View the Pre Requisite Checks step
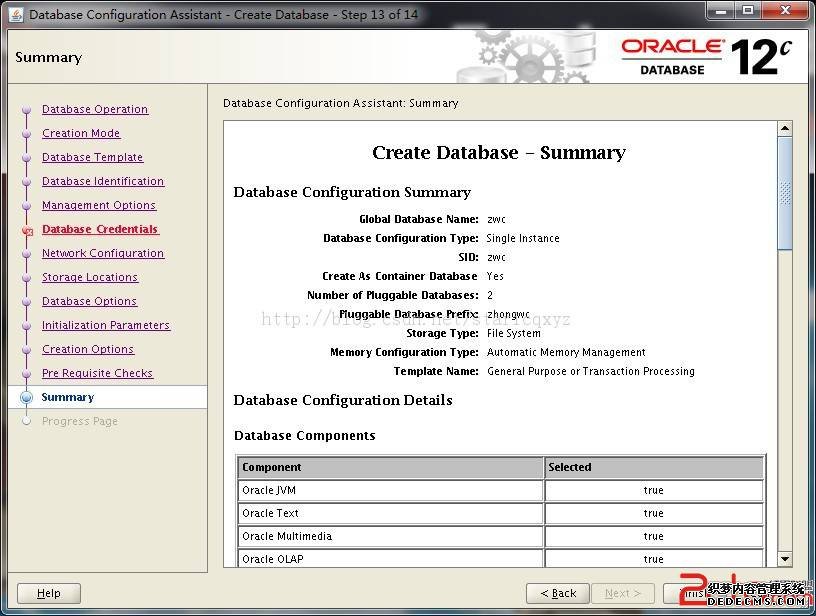The height and width of the screenshot is (616, 816). tap(97, 374)
